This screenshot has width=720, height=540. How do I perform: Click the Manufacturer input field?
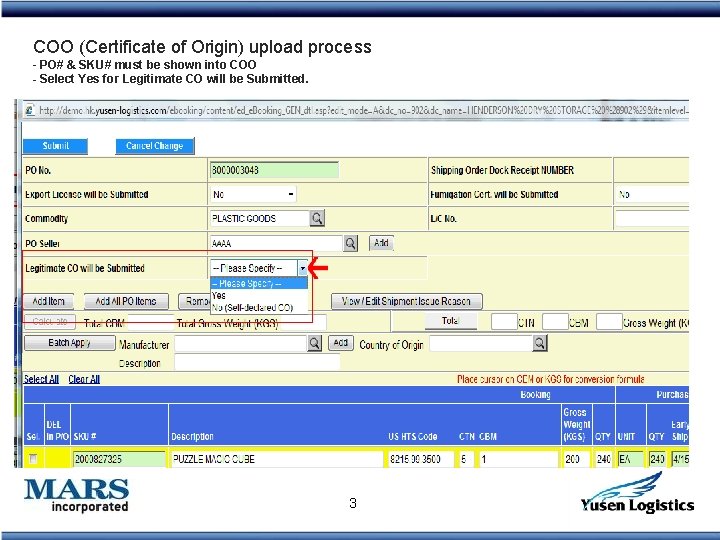tap(241, 343)
